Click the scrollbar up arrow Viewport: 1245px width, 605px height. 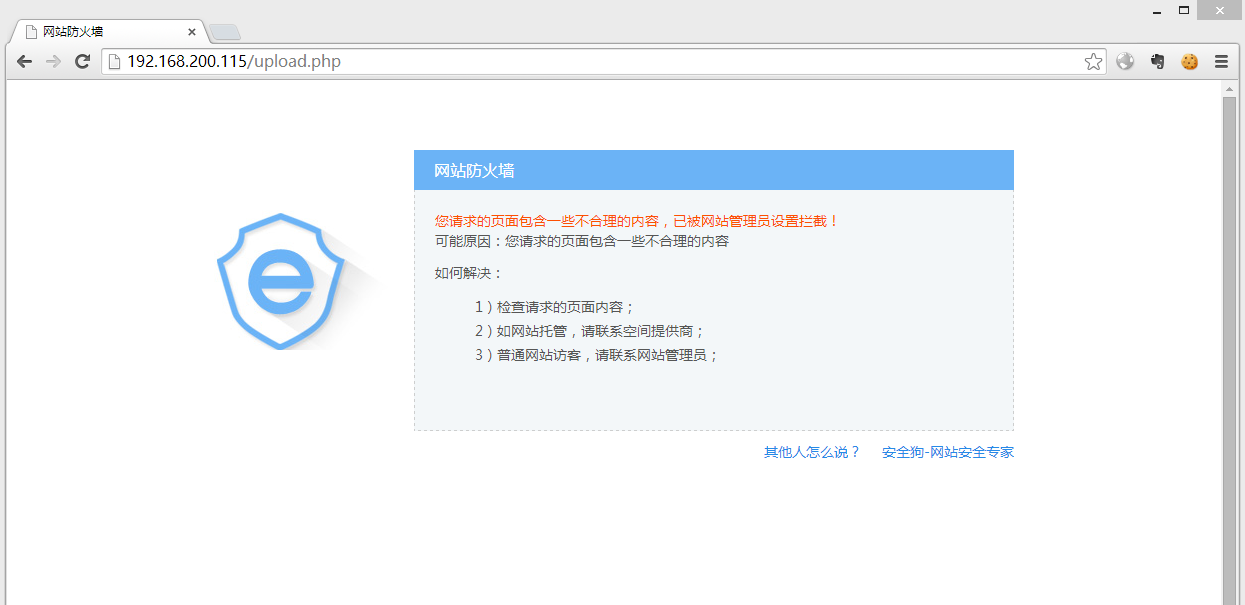1230,89
